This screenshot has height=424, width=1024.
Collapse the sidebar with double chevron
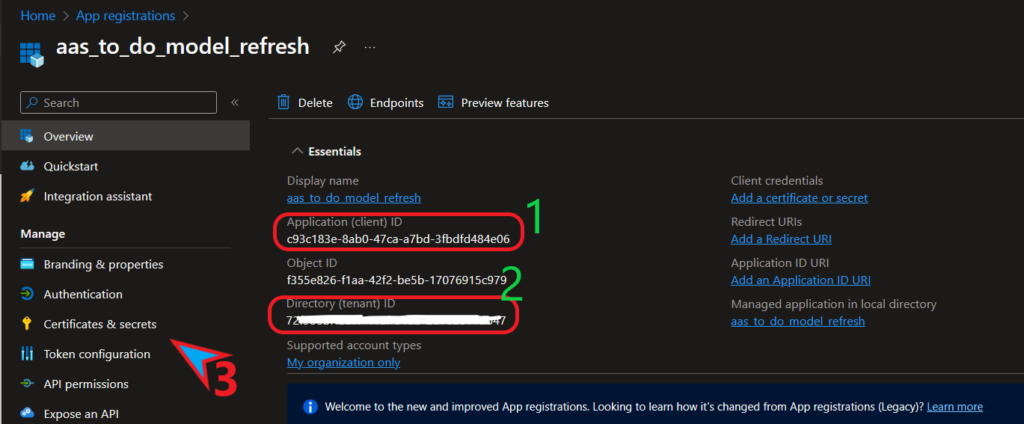[x=235, y=103]
